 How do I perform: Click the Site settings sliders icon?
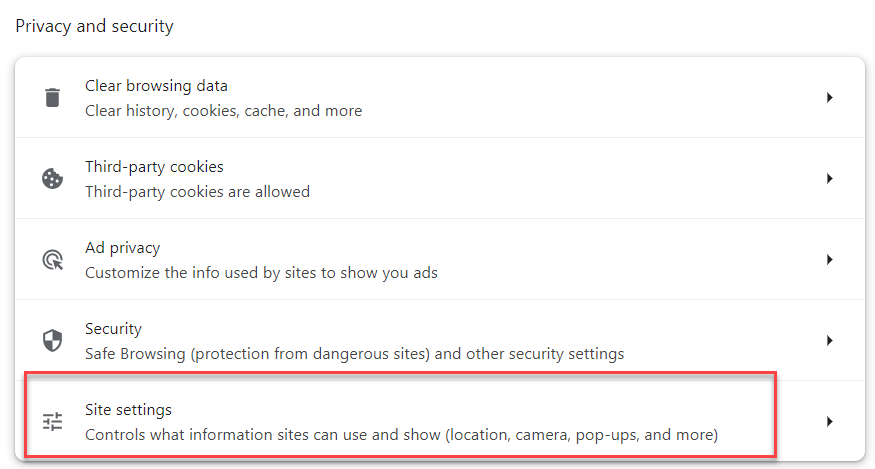pos(52,422)
